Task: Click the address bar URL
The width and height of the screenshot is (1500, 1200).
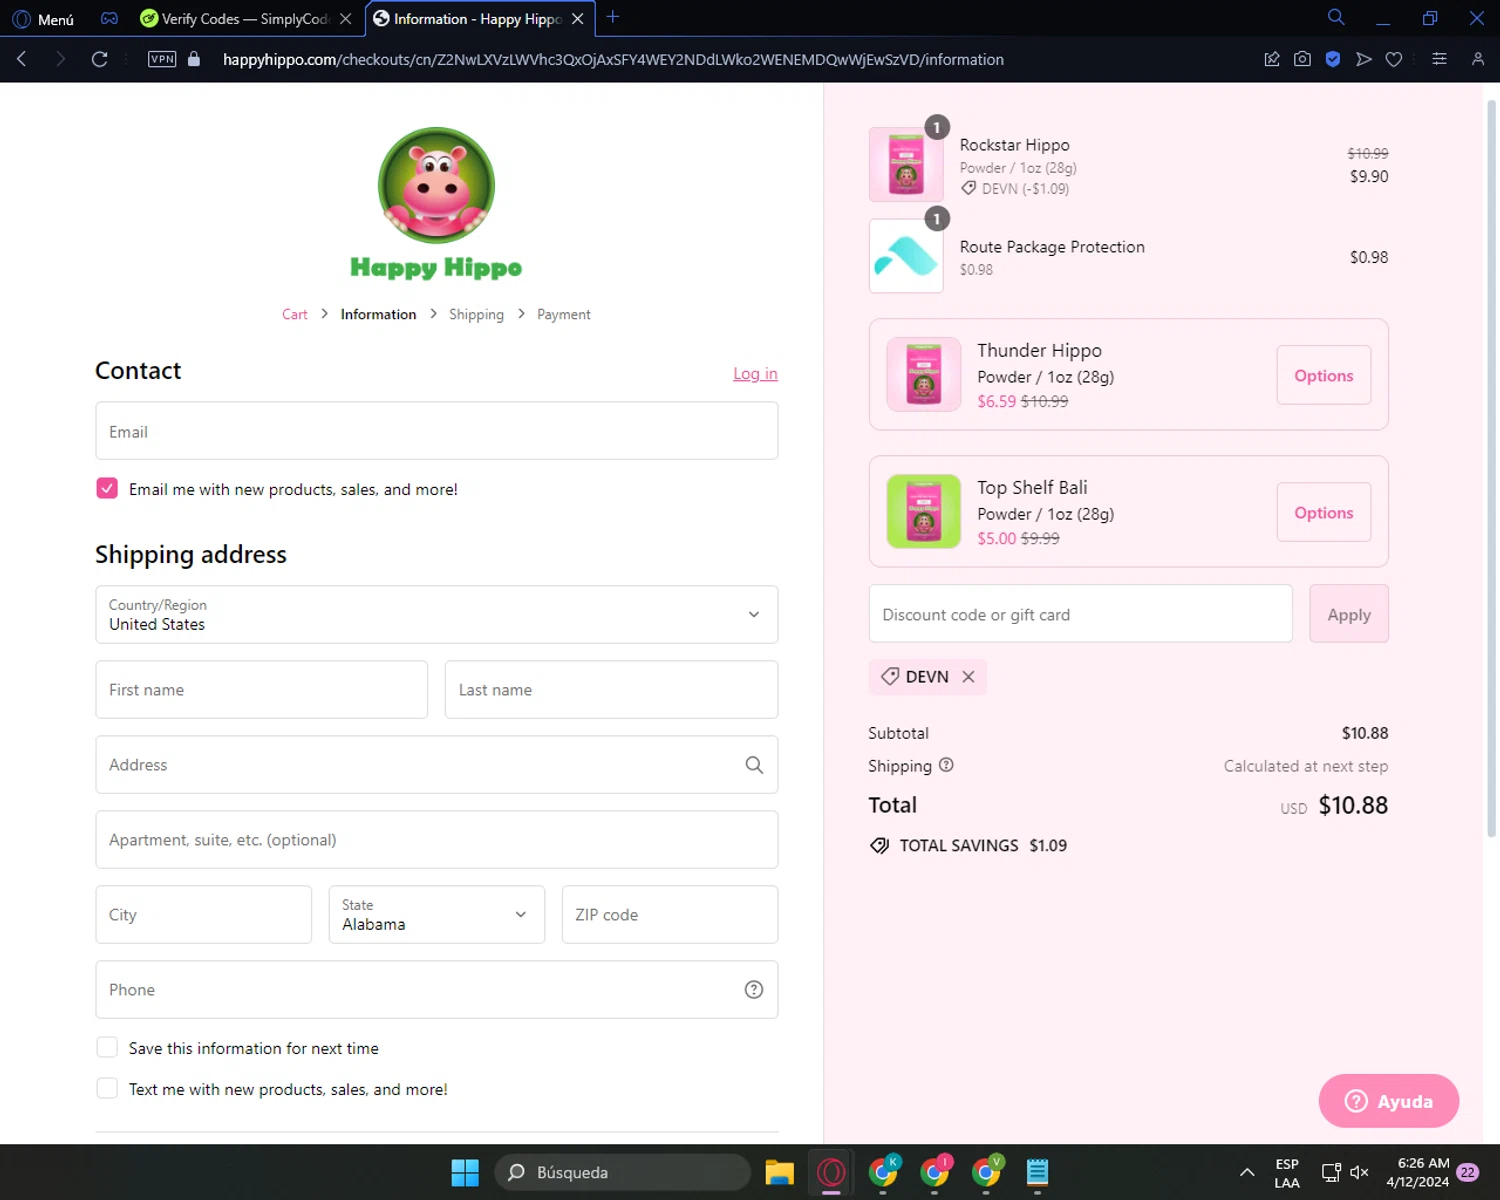Action: click(613, 60)
